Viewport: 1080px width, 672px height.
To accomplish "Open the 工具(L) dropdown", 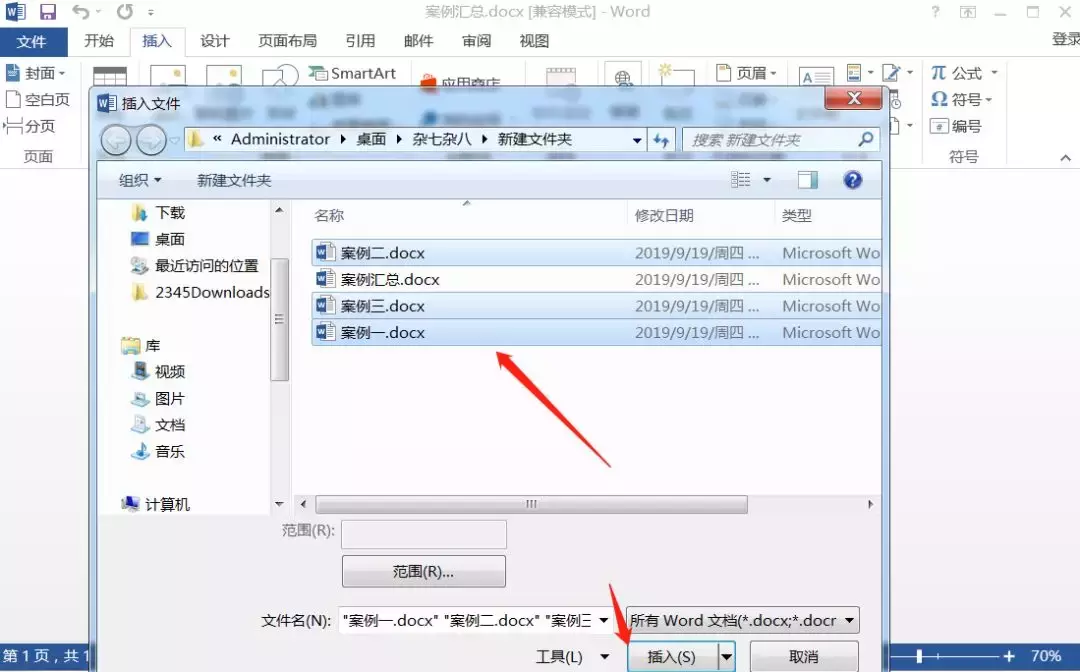I will [x=572, y=657].
